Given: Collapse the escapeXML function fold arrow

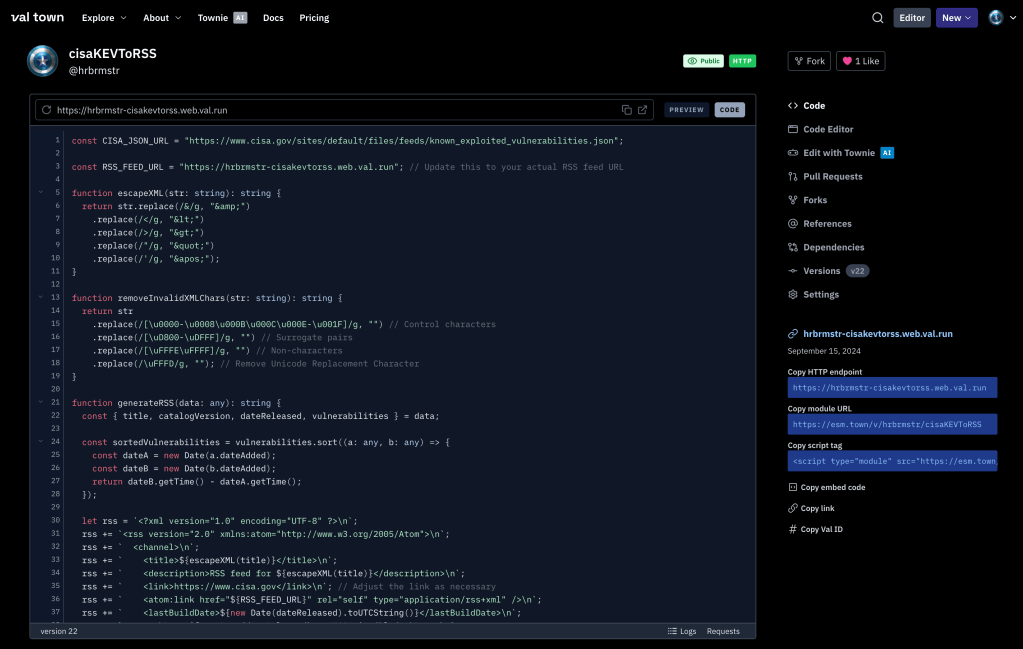Looking at the screenshot, I should [x=41, y=192].
